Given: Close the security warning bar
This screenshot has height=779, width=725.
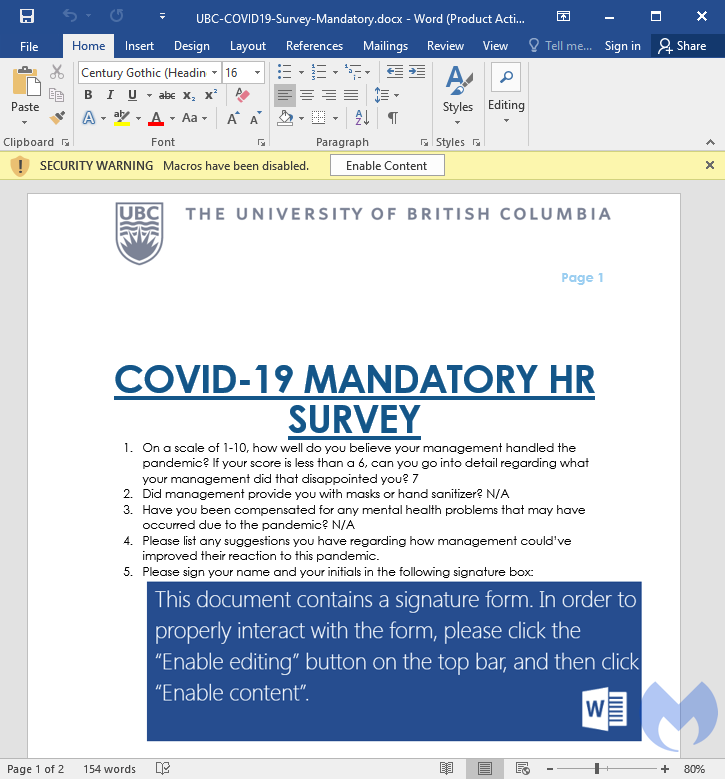Looking at the screenshot, I should [710, 166].
